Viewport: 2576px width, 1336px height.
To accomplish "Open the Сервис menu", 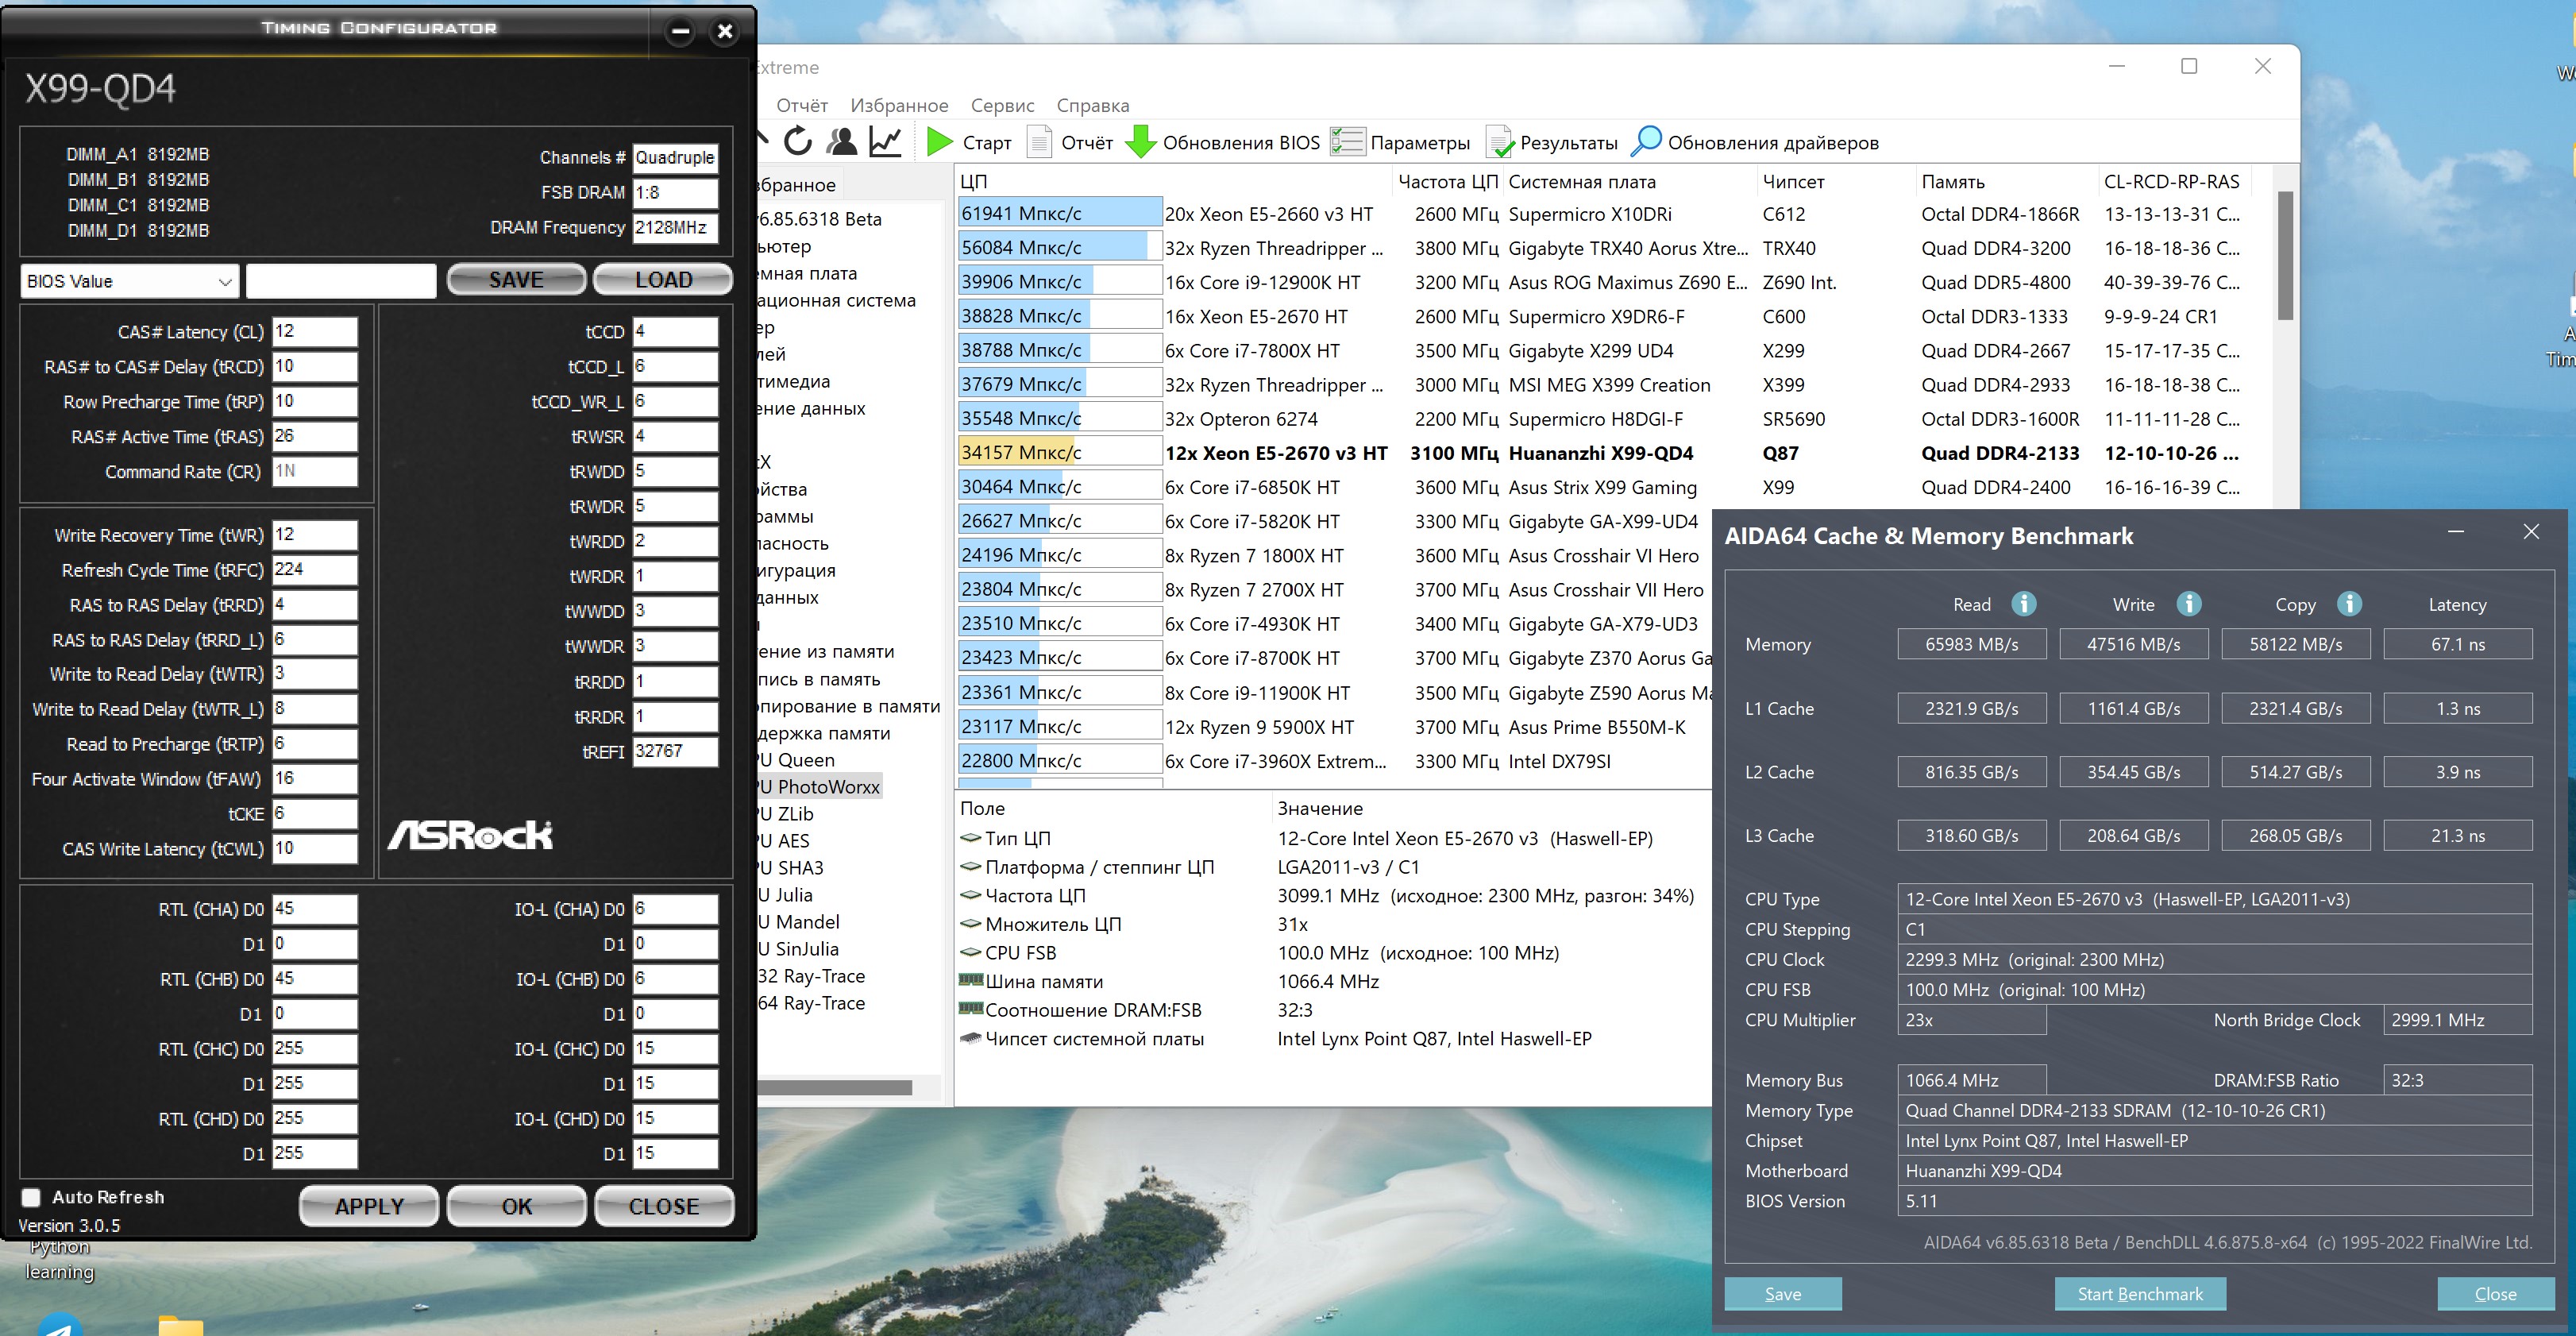I will (x=1002, y=105).
